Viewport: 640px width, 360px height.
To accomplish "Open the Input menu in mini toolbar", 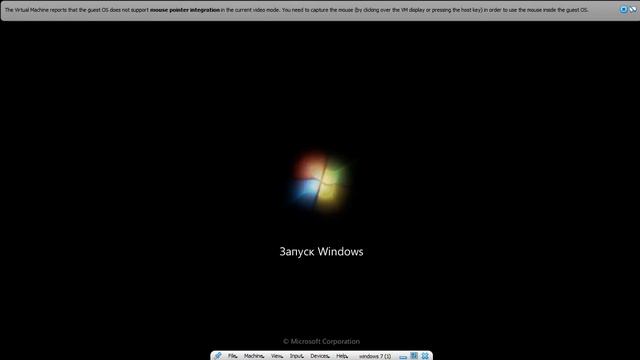I will point(296,356).
